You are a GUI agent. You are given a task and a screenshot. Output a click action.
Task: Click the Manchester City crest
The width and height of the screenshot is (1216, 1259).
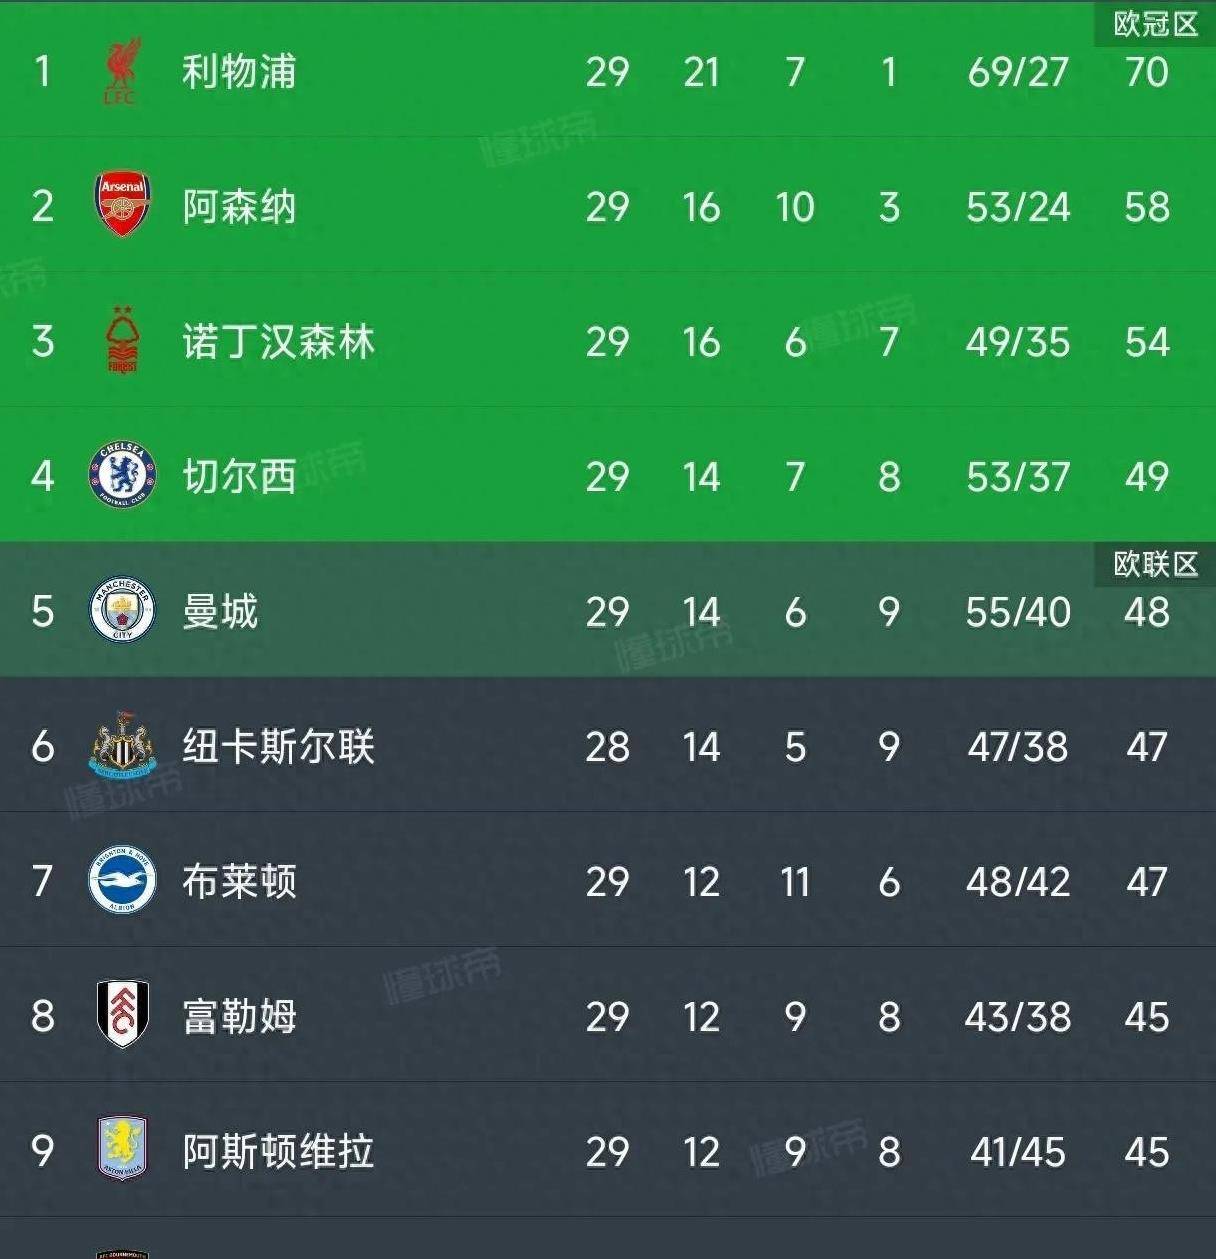point(122,611)
